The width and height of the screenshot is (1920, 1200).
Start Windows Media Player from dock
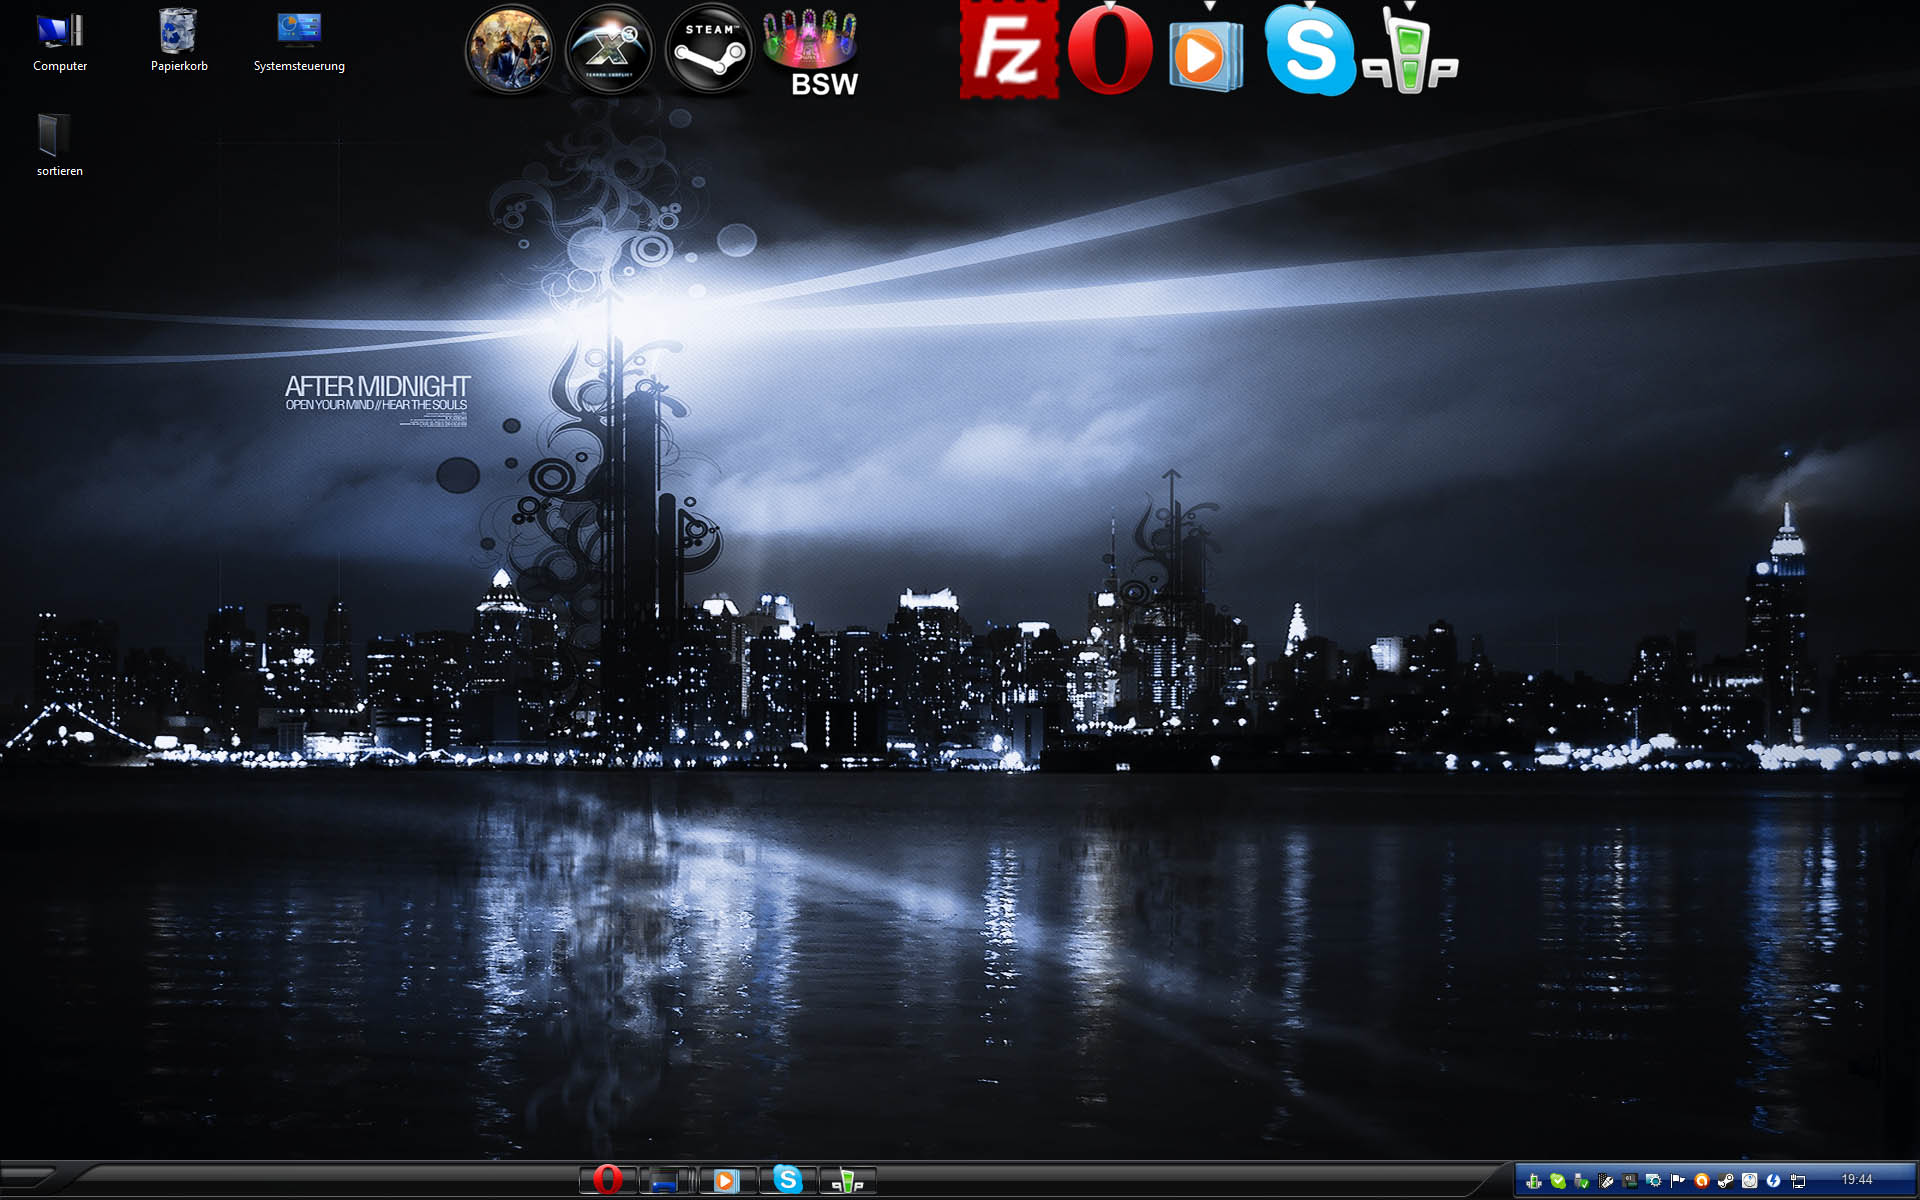tap(1205, 53)
